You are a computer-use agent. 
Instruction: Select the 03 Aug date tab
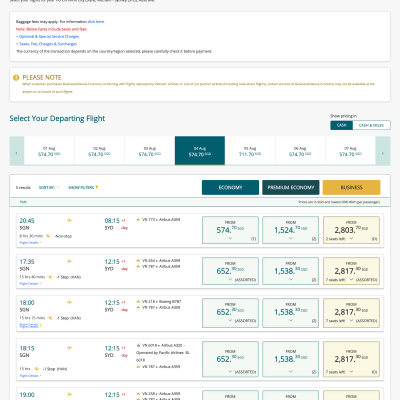click(150, 151)
